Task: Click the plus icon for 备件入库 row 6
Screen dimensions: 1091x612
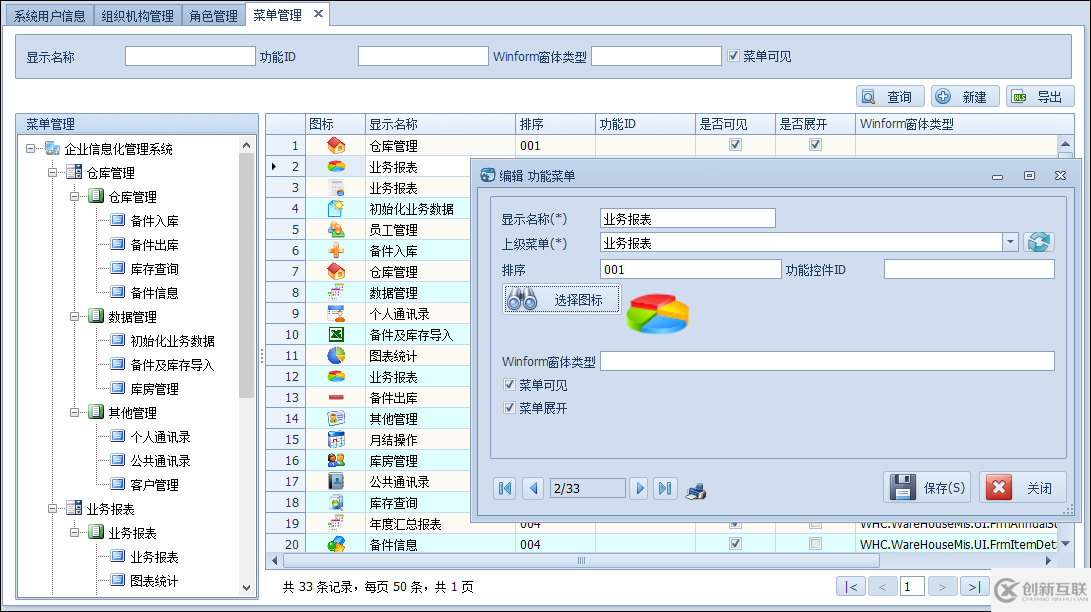Action: point(336,250)
